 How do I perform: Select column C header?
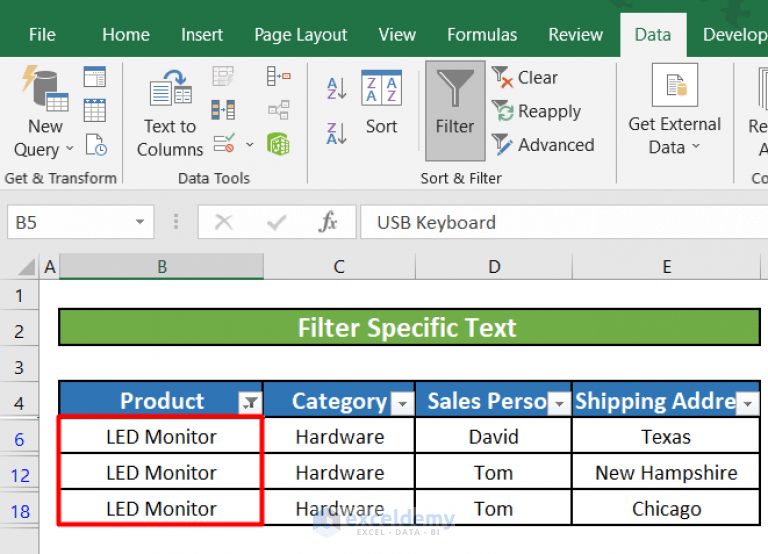tap(339, 267)
